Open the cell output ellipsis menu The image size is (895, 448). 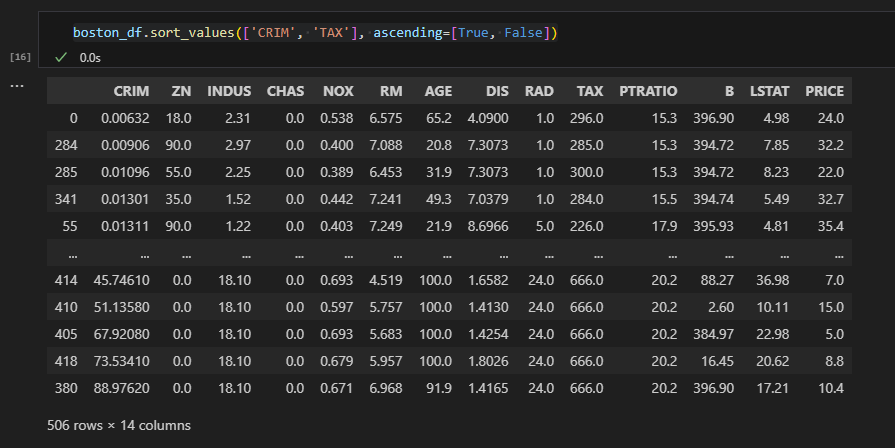[x=17, y=86]
